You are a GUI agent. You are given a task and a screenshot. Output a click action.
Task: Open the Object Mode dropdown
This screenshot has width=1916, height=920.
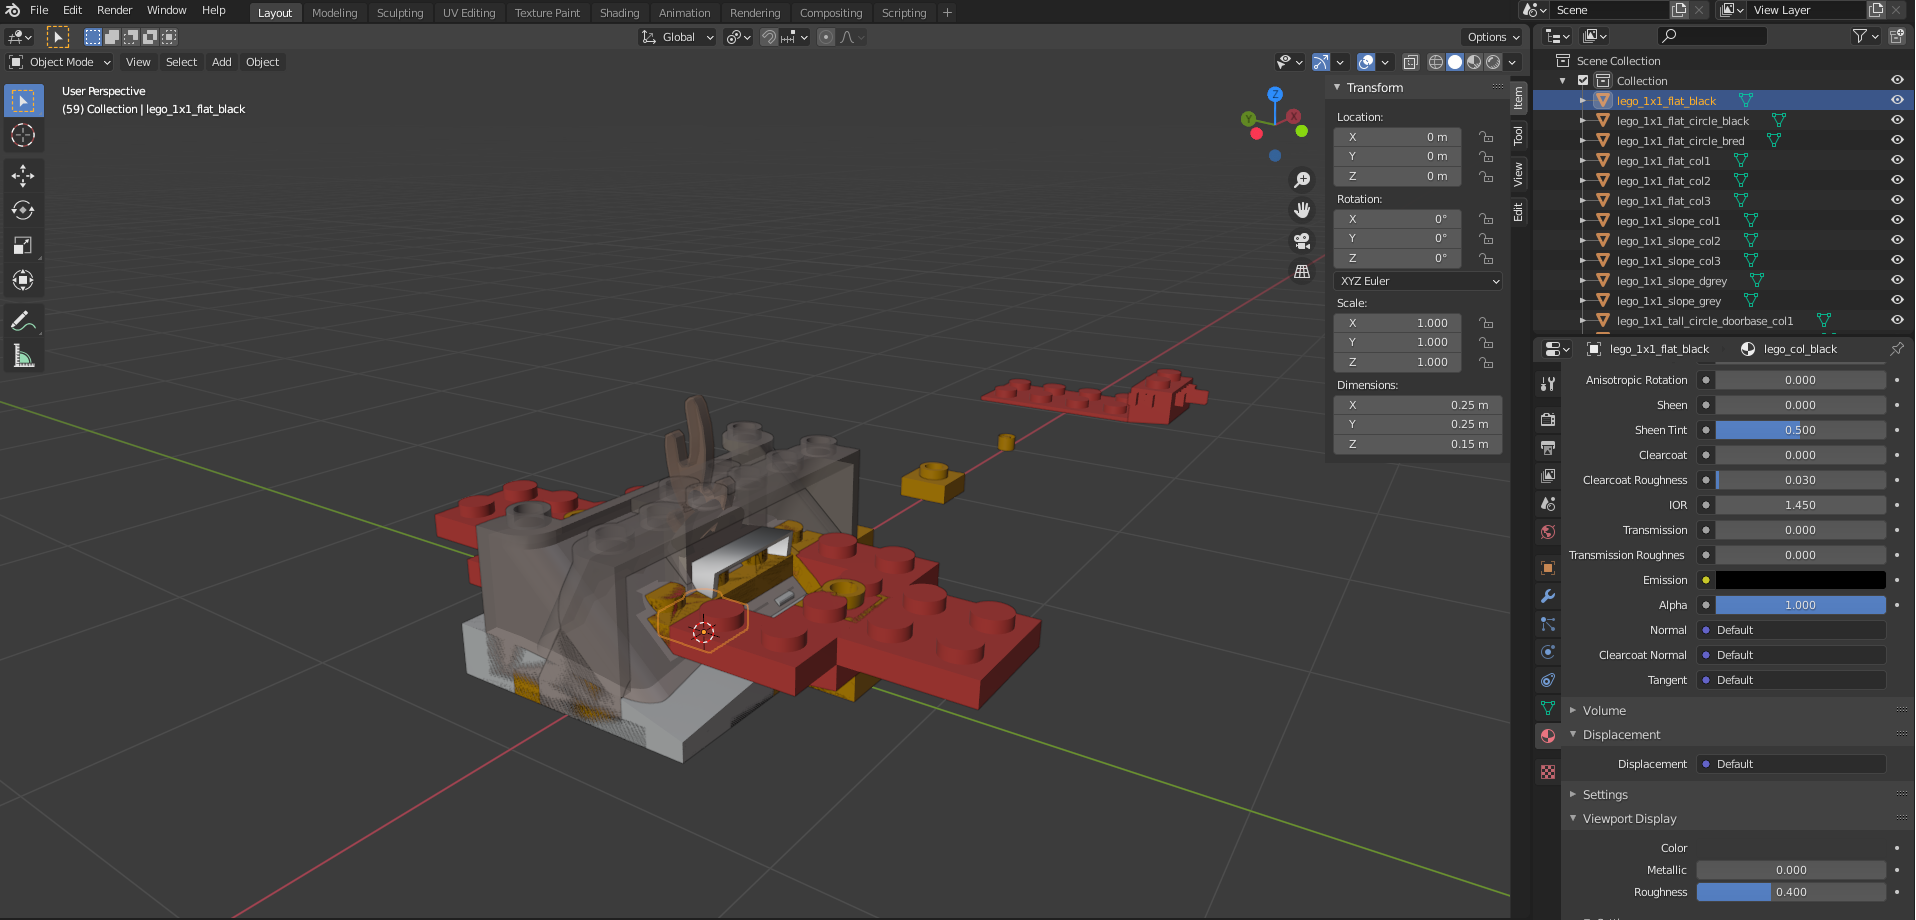click(x=60, y=62)
